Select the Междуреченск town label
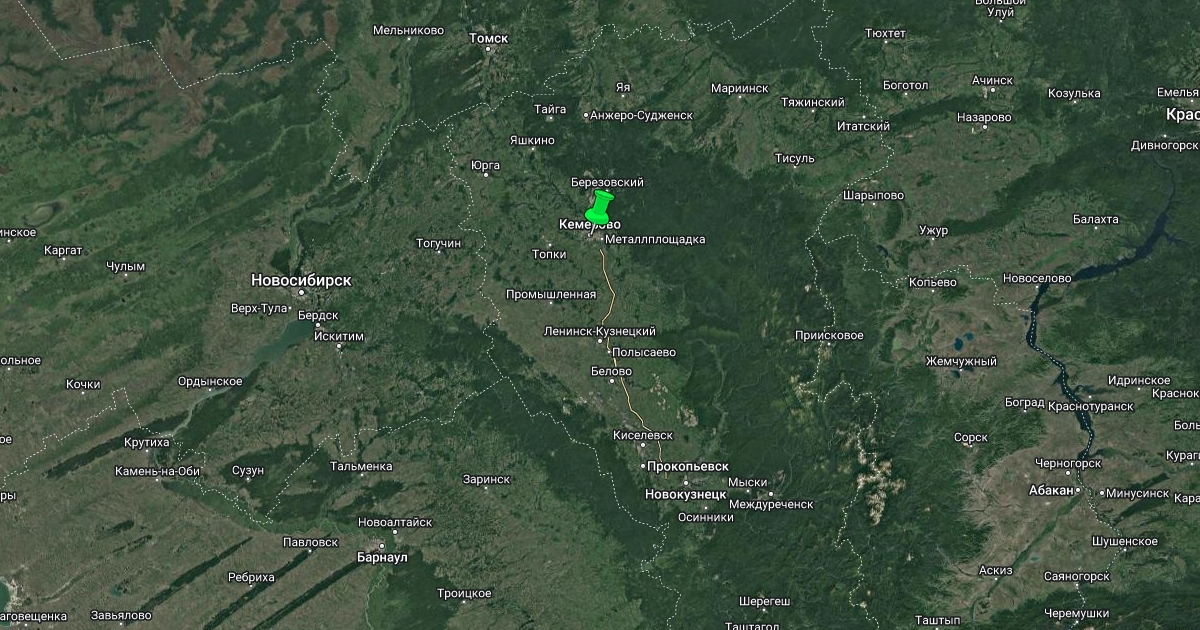The height and width of the screenshot is (630, 1200). click(x=771, y=504)
